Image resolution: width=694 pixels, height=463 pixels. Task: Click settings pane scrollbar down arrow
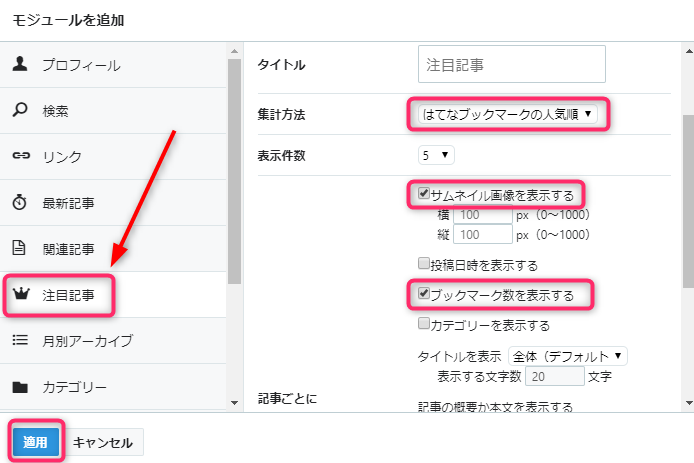click(689, 403)
